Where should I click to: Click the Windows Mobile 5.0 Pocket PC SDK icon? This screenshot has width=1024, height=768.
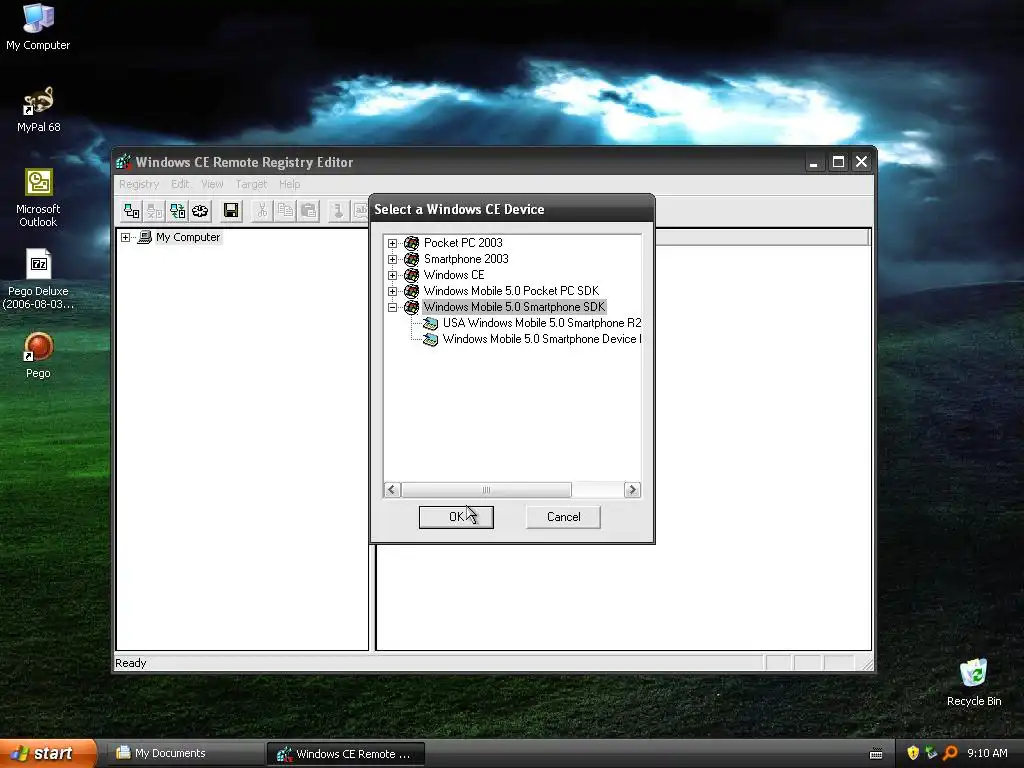(411, 291)
